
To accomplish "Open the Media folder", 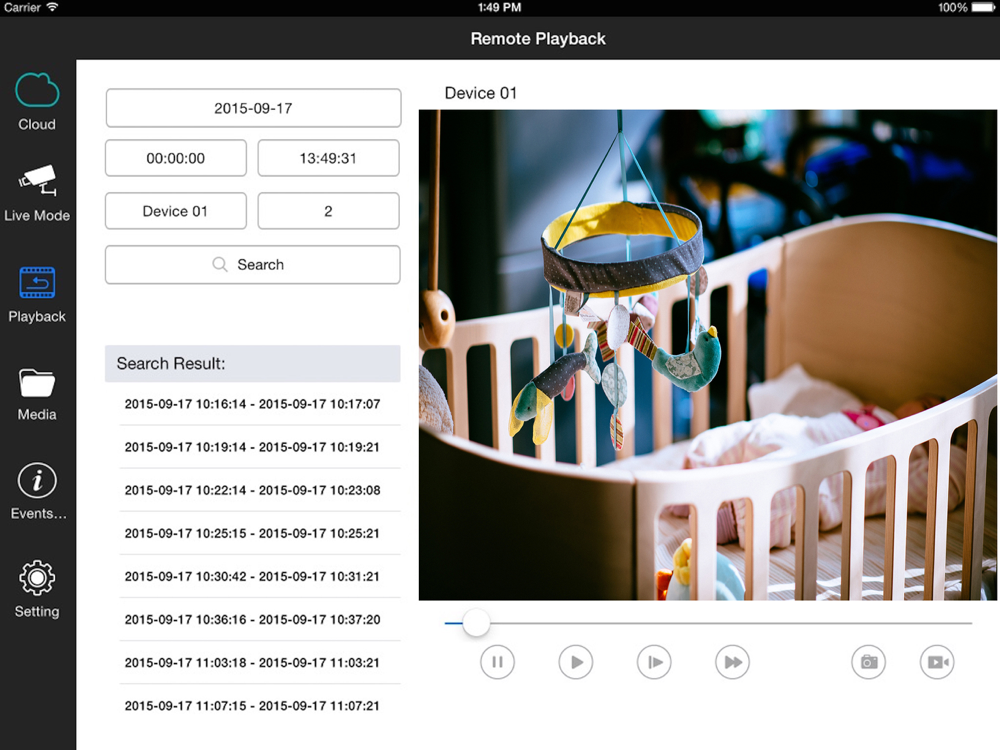I will coord(37,394).
